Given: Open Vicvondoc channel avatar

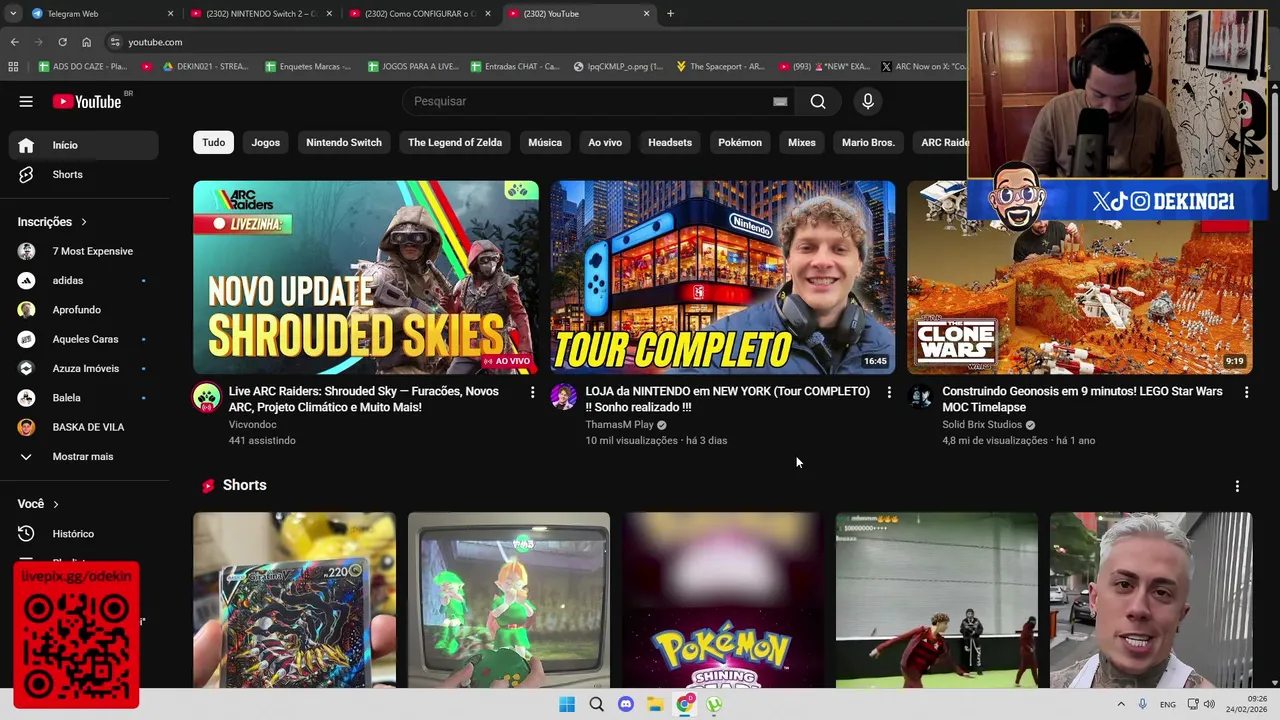Looking at the screenshot, I should click(206, 397).
